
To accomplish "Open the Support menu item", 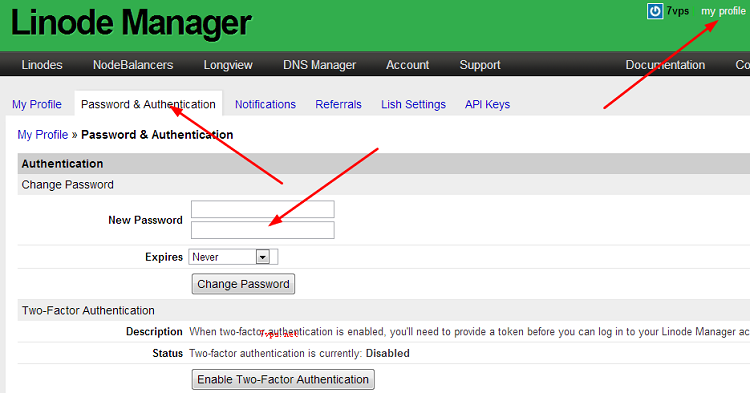I will 480,65.
